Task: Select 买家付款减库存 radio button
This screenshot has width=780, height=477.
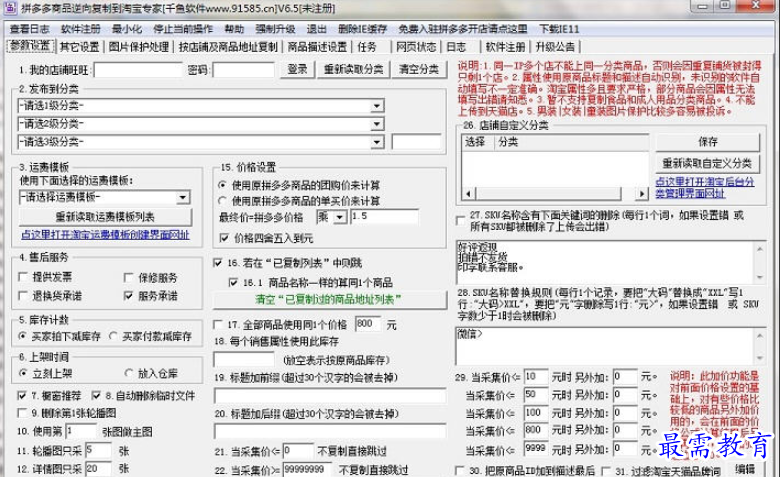Action: coord(113,336)
